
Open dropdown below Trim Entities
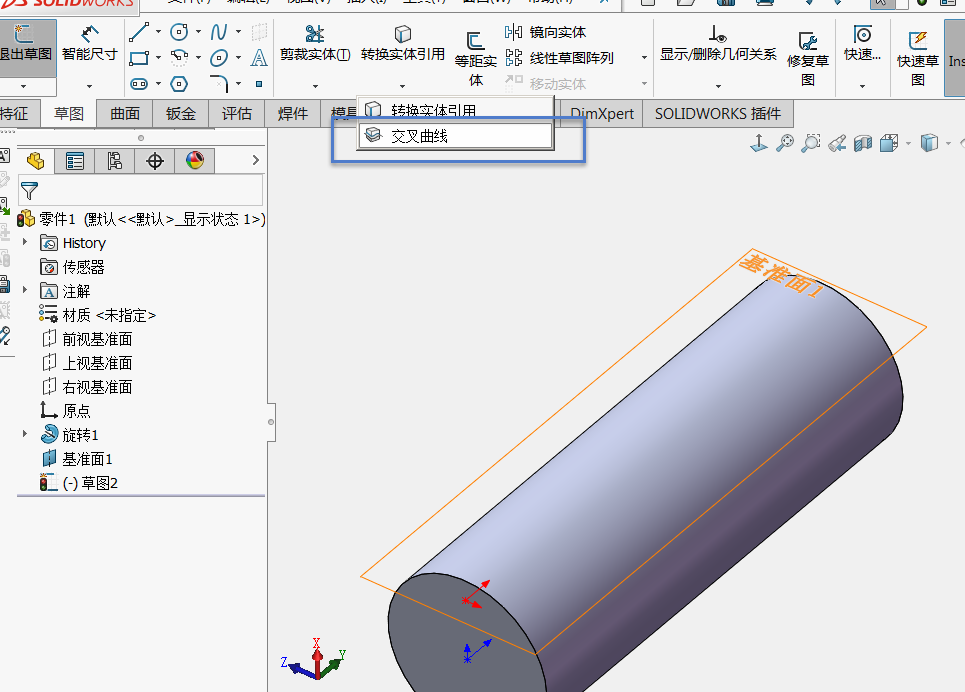pos(315,86)
